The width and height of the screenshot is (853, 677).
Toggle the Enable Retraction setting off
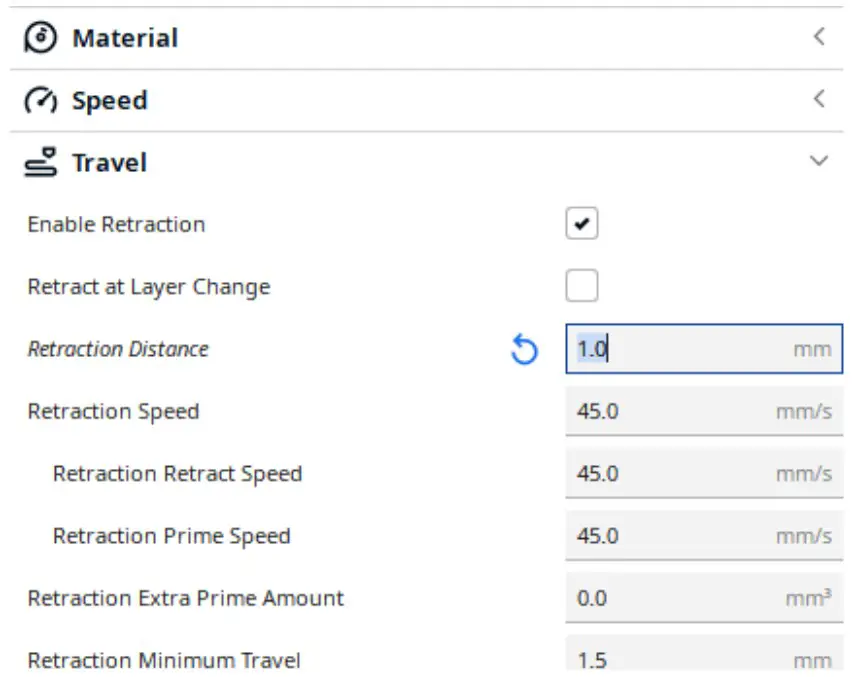pyautogui.click(x=583, y=223)
